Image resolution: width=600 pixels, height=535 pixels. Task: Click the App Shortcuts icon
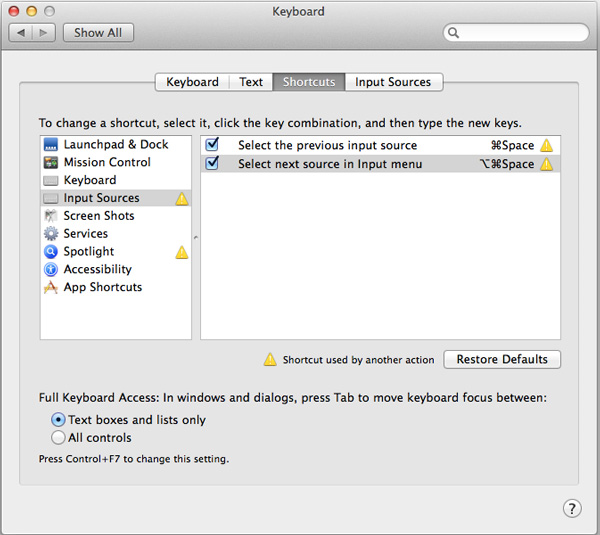(51, 287)
